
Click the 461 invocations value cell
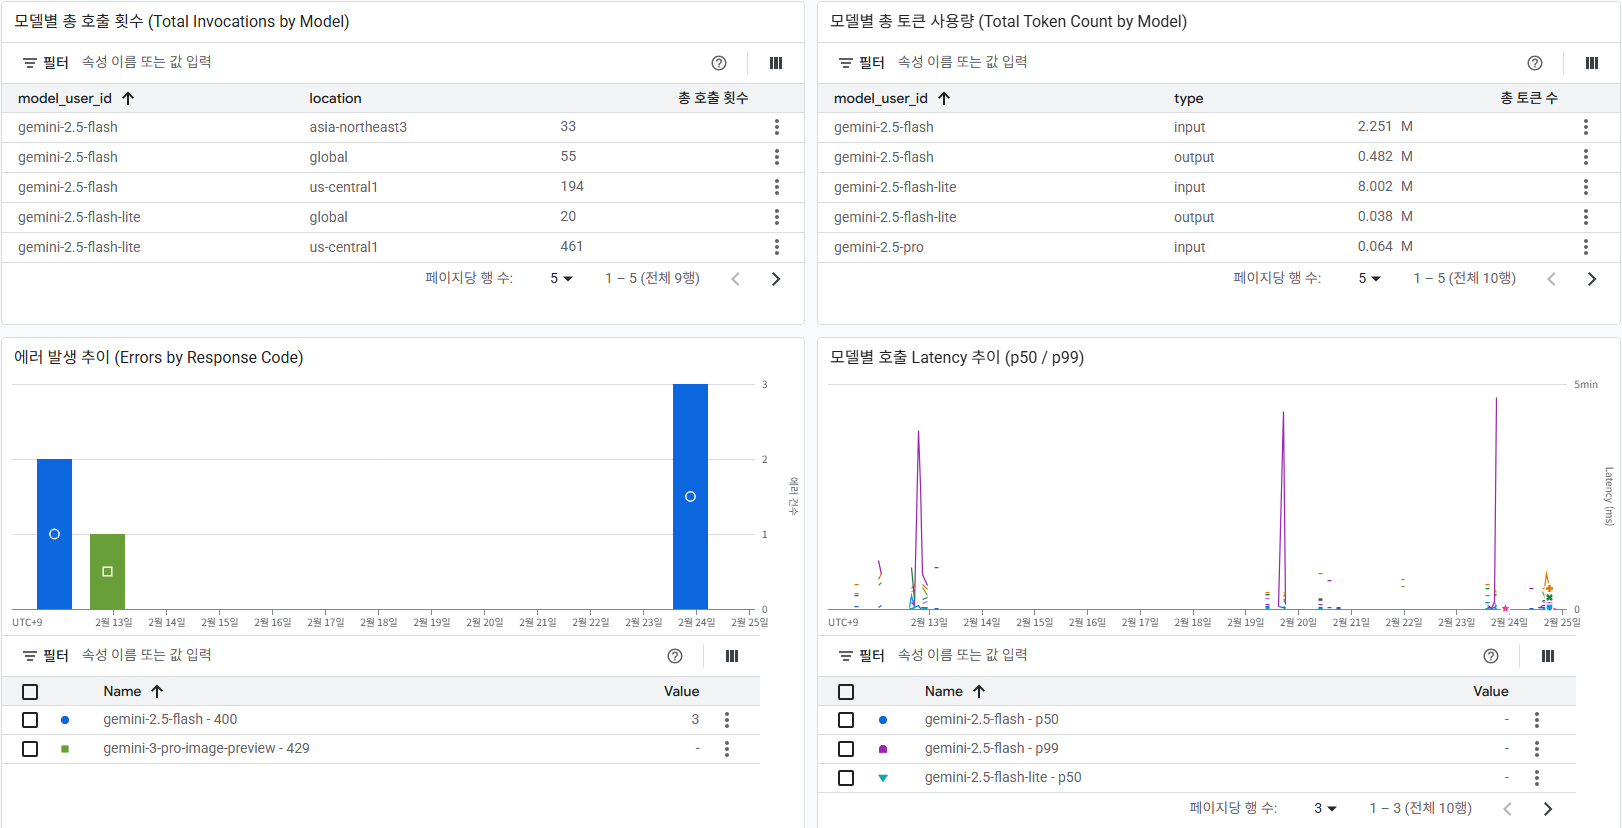point(571,247)
